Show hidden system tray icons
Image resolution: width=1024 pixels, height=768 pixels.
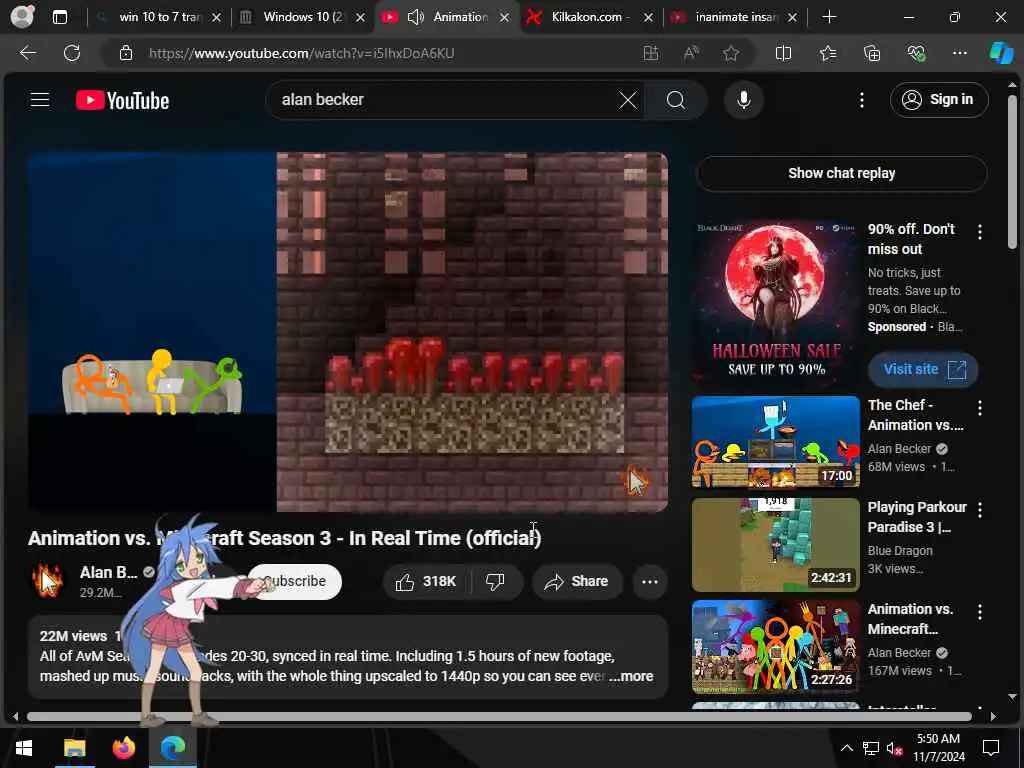pos(846,748)
